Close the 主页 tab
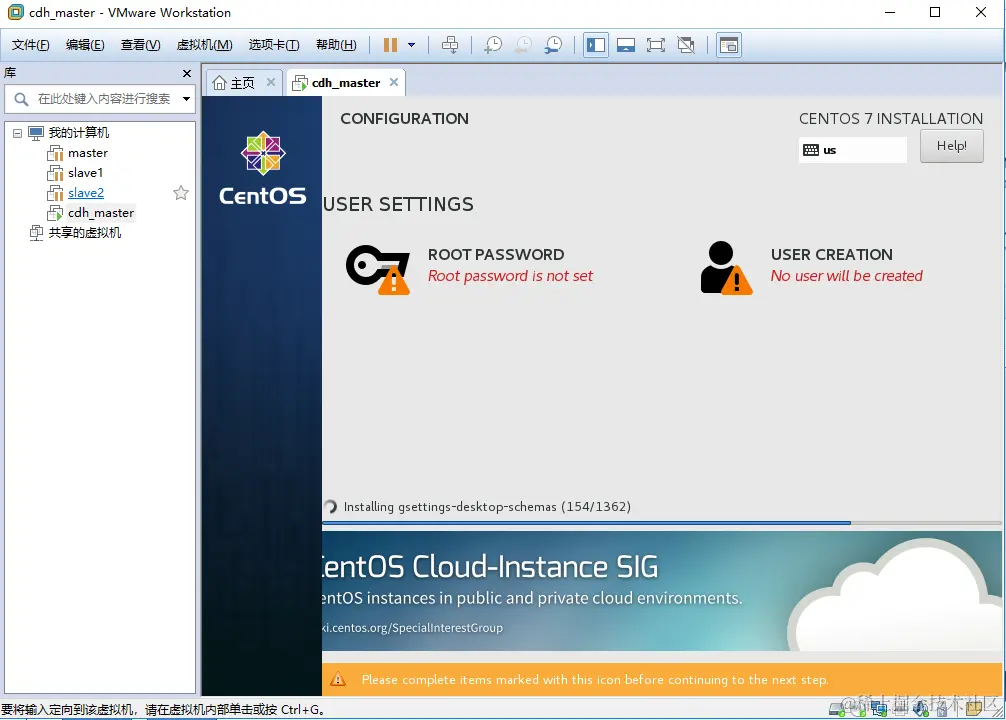The width and height of the screenshot is (1006, 720). tap(271, 82)
